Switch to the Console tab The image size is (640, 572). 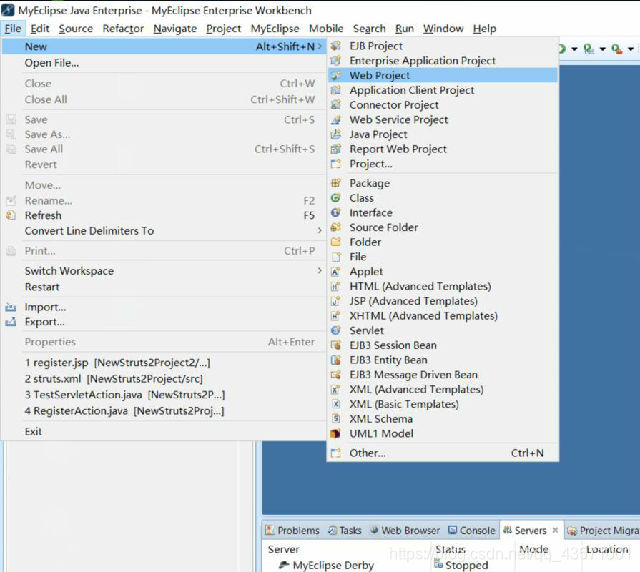(x=471, y=530)
